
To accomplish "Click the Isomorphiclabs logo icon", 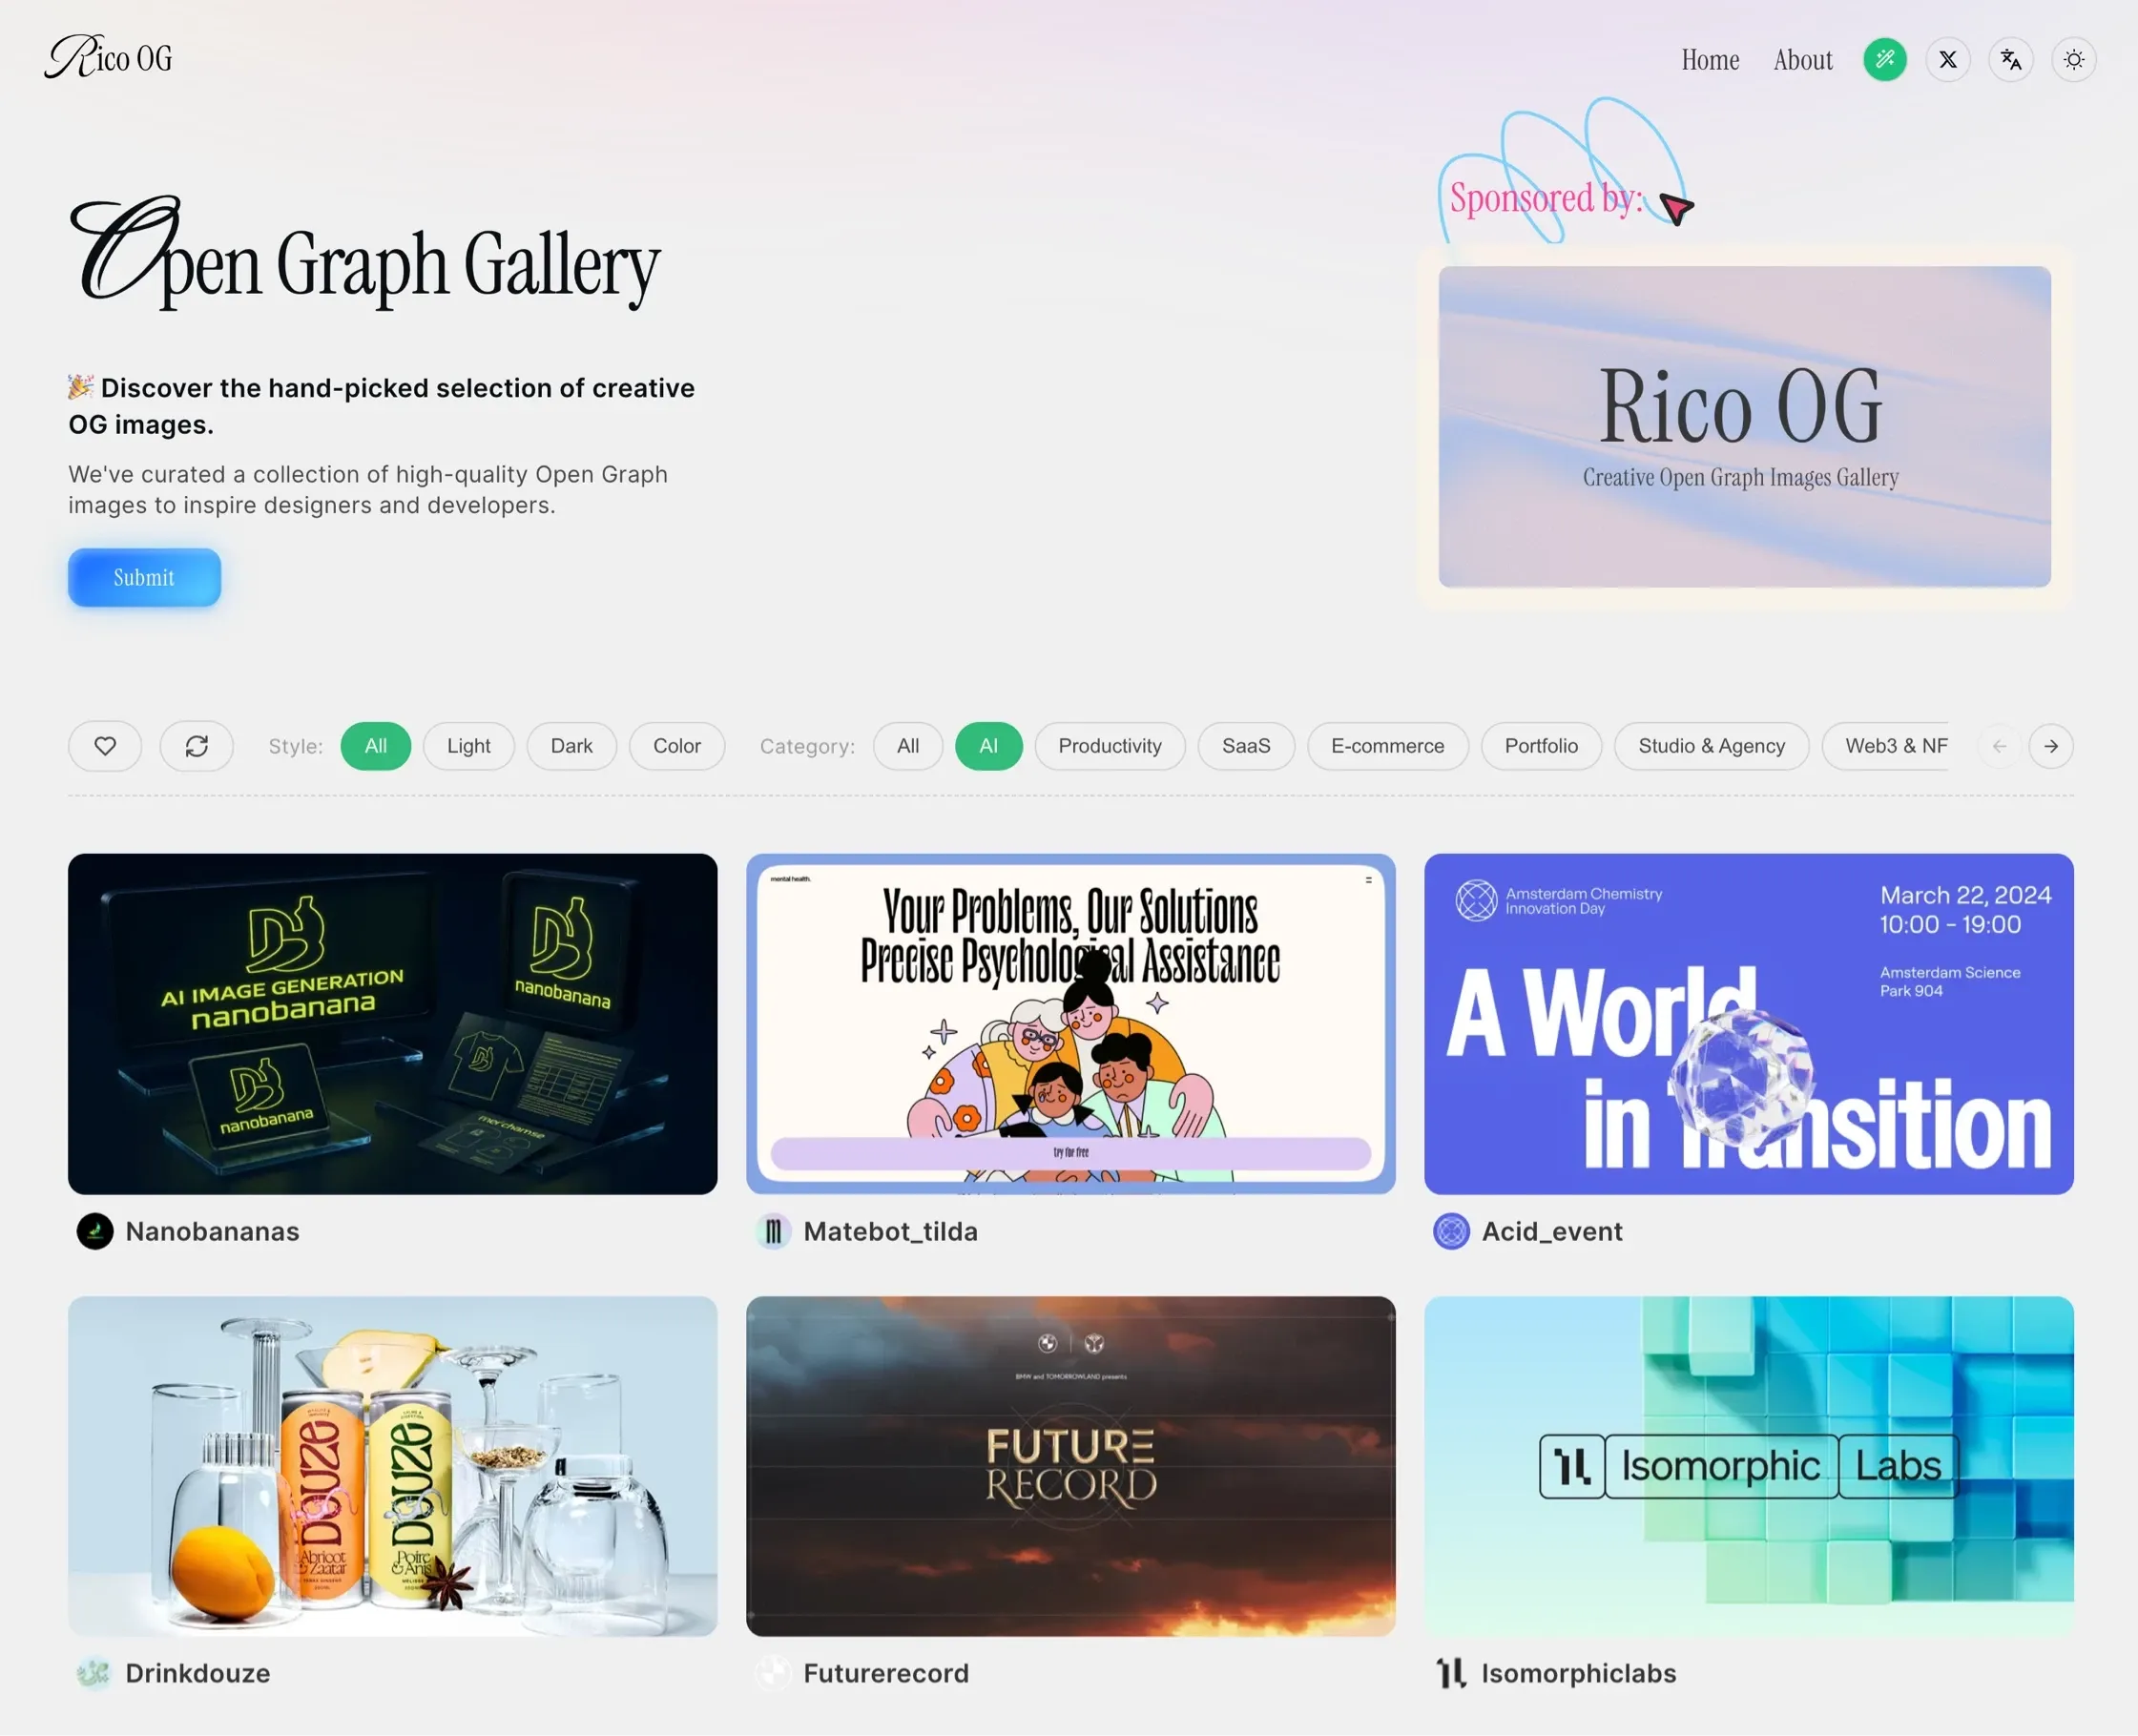I will coord(1451,1673).
